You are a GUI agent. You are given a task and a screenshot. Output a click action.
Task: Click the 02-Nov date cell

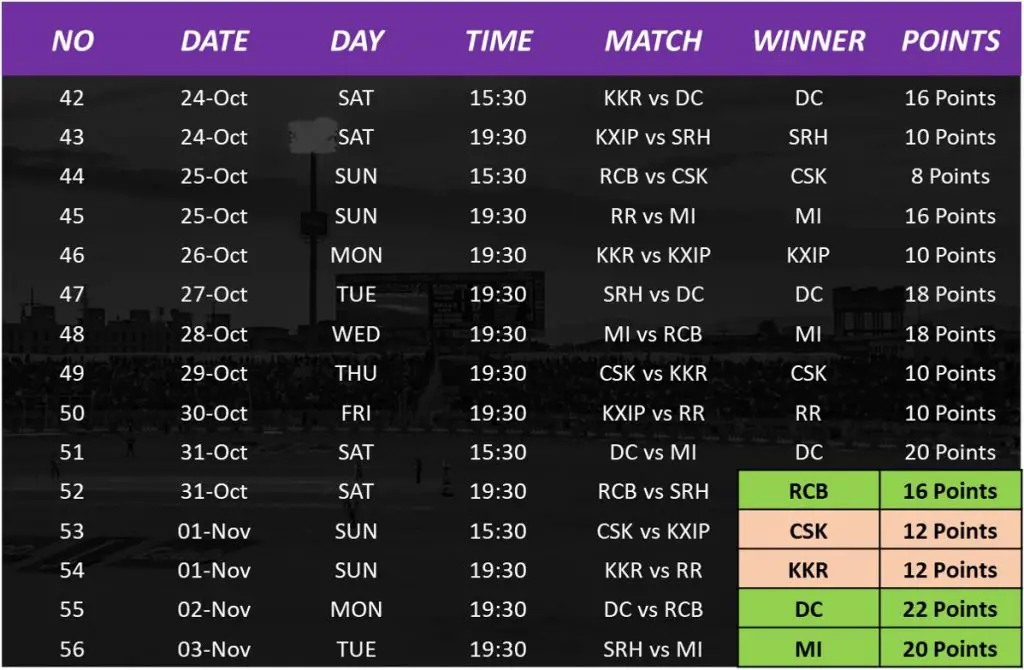tap(214, 609)
